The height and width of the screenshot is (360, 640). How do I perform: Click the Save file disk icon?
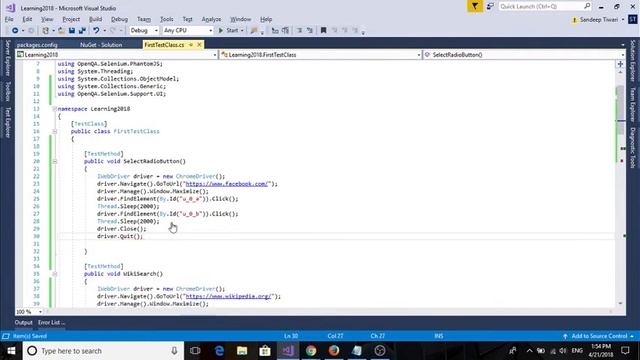(72, 31)
